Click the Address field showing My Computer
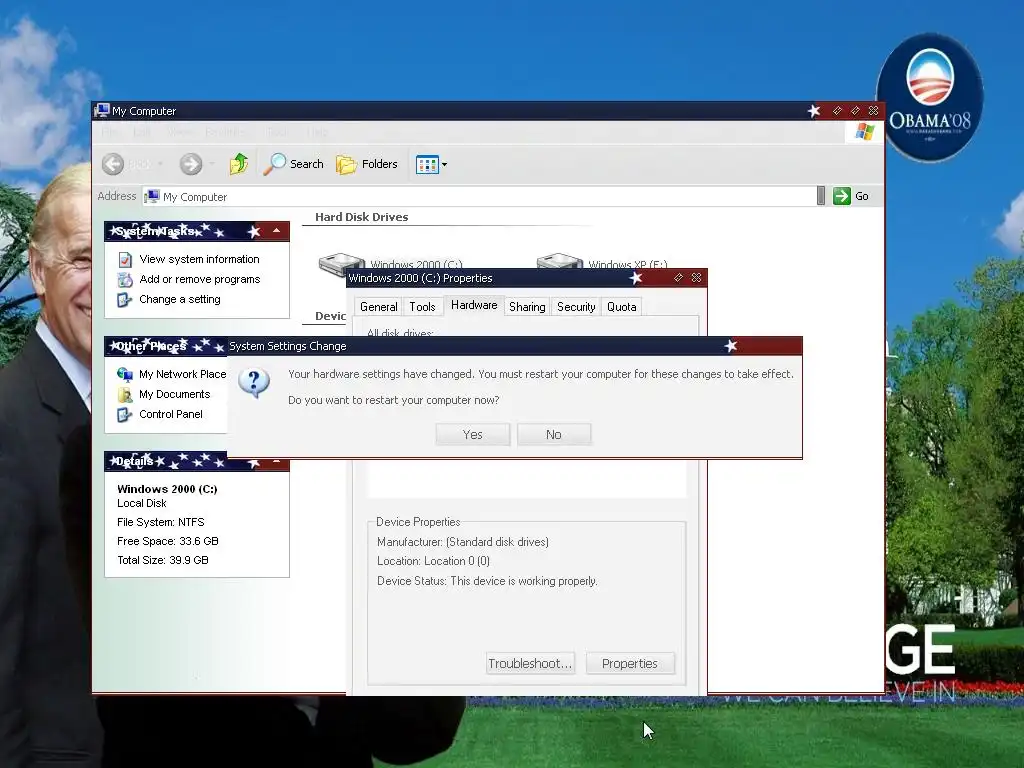This screenshot has width=1024, height=768. (x=480, y=196)
